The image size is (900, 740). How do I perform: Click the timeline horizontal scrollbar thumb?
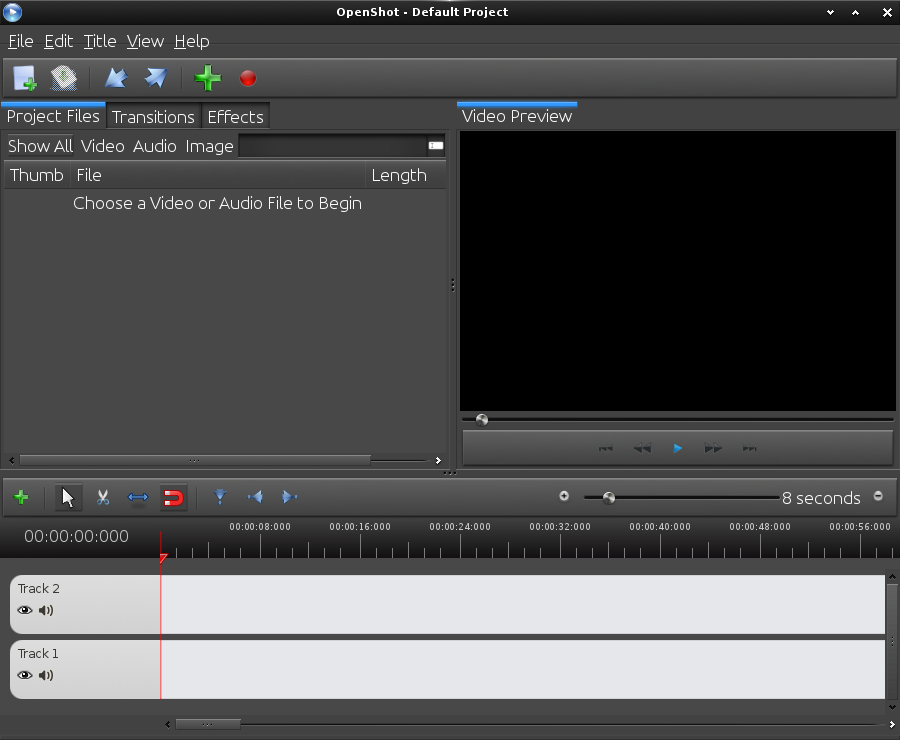(208, 724)
